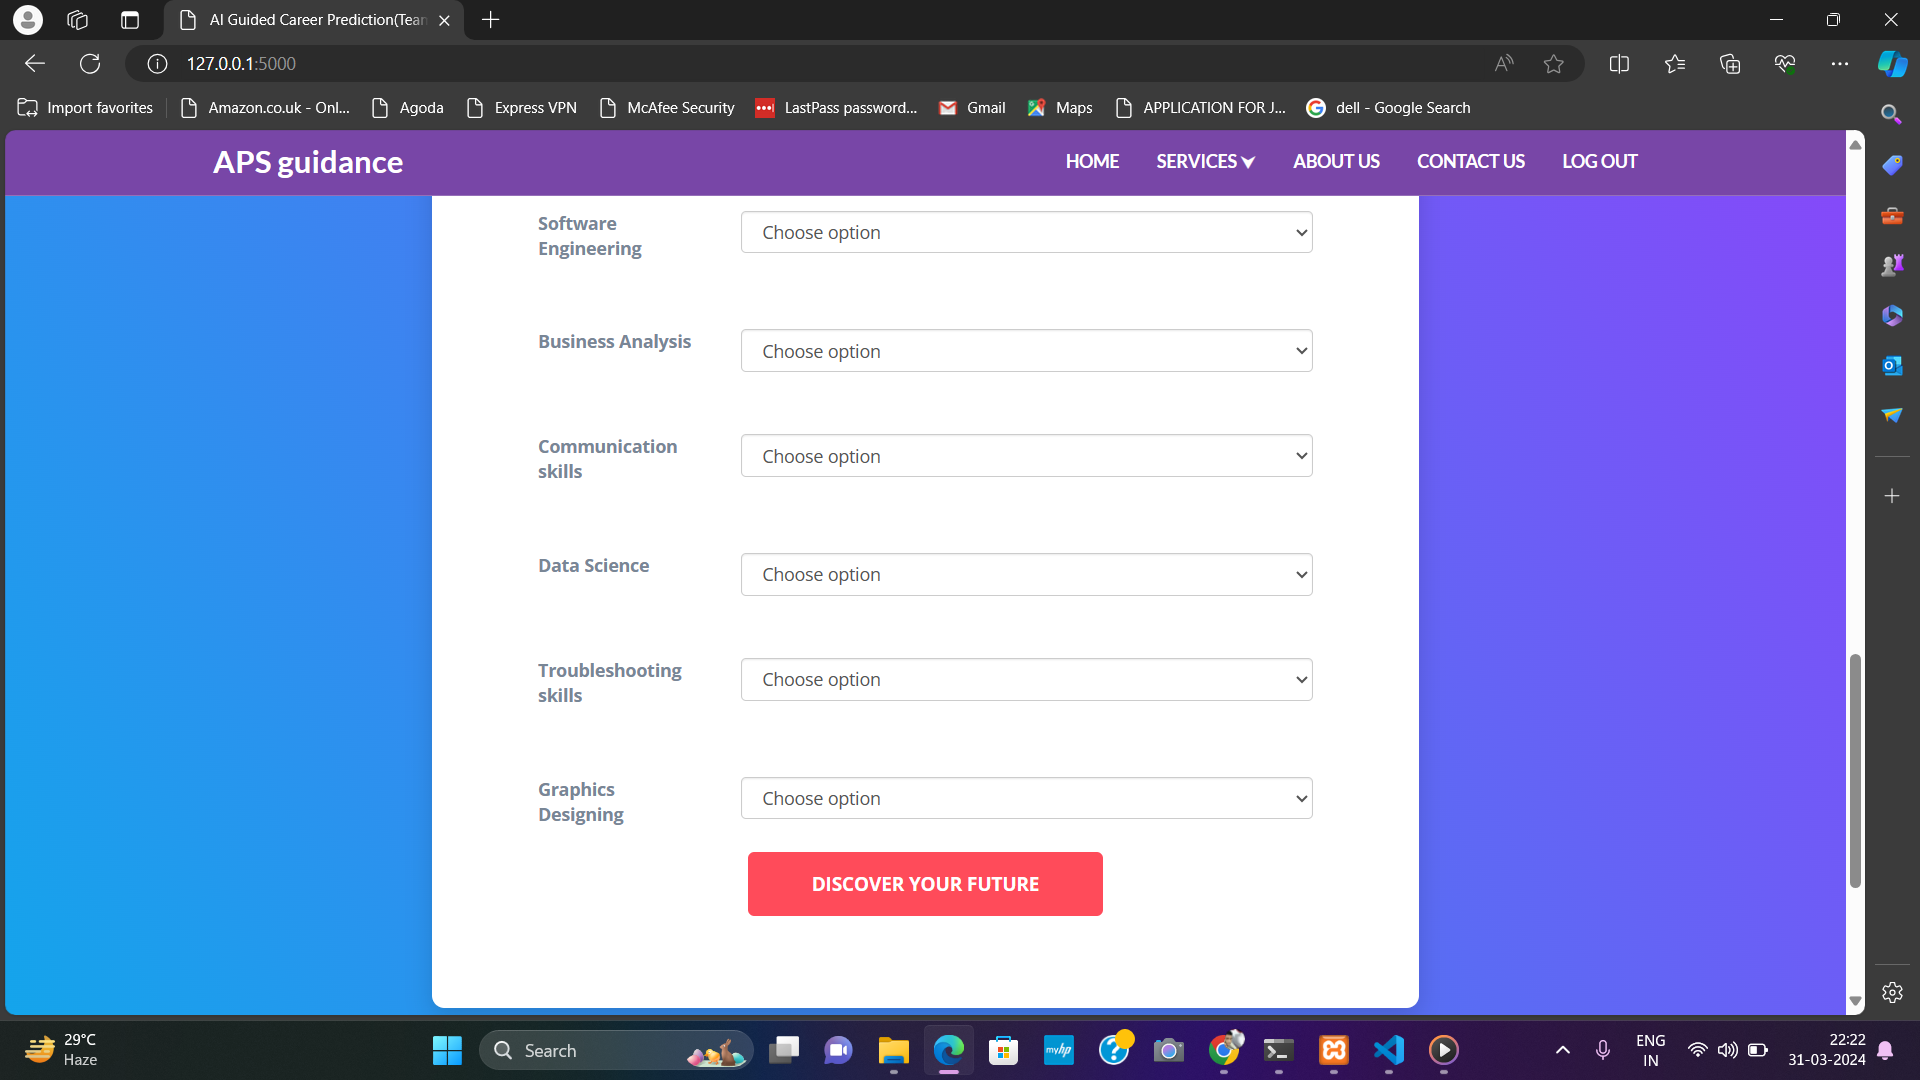Click LOG OUT link

pos(1599,161)
